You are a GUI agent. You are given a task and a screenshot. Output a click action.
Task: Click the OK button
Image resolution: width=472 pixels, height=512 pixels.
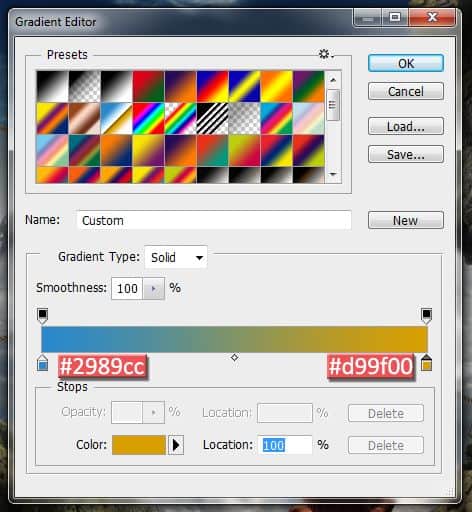[406, 63]
